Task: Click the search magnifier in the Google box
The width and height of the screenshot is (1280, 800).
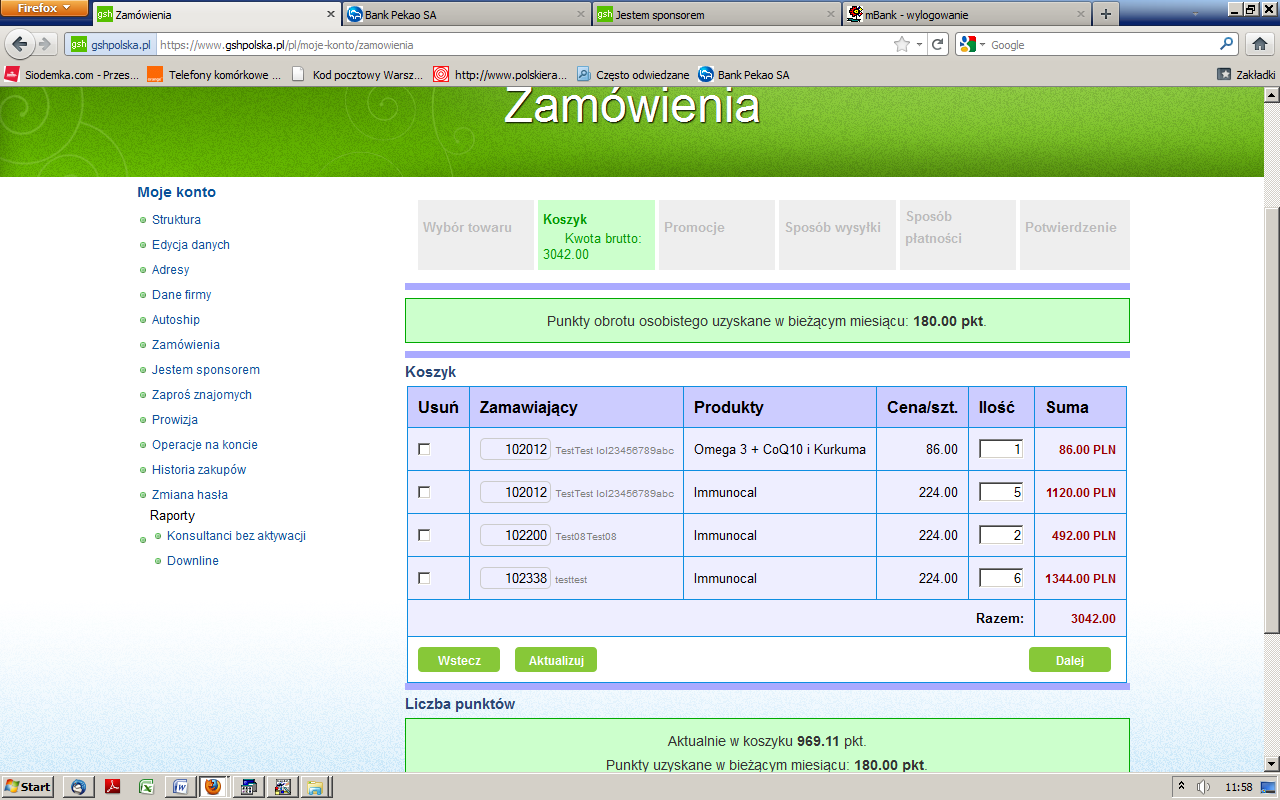Action: pyautogui.click(x=1227, y=44)
